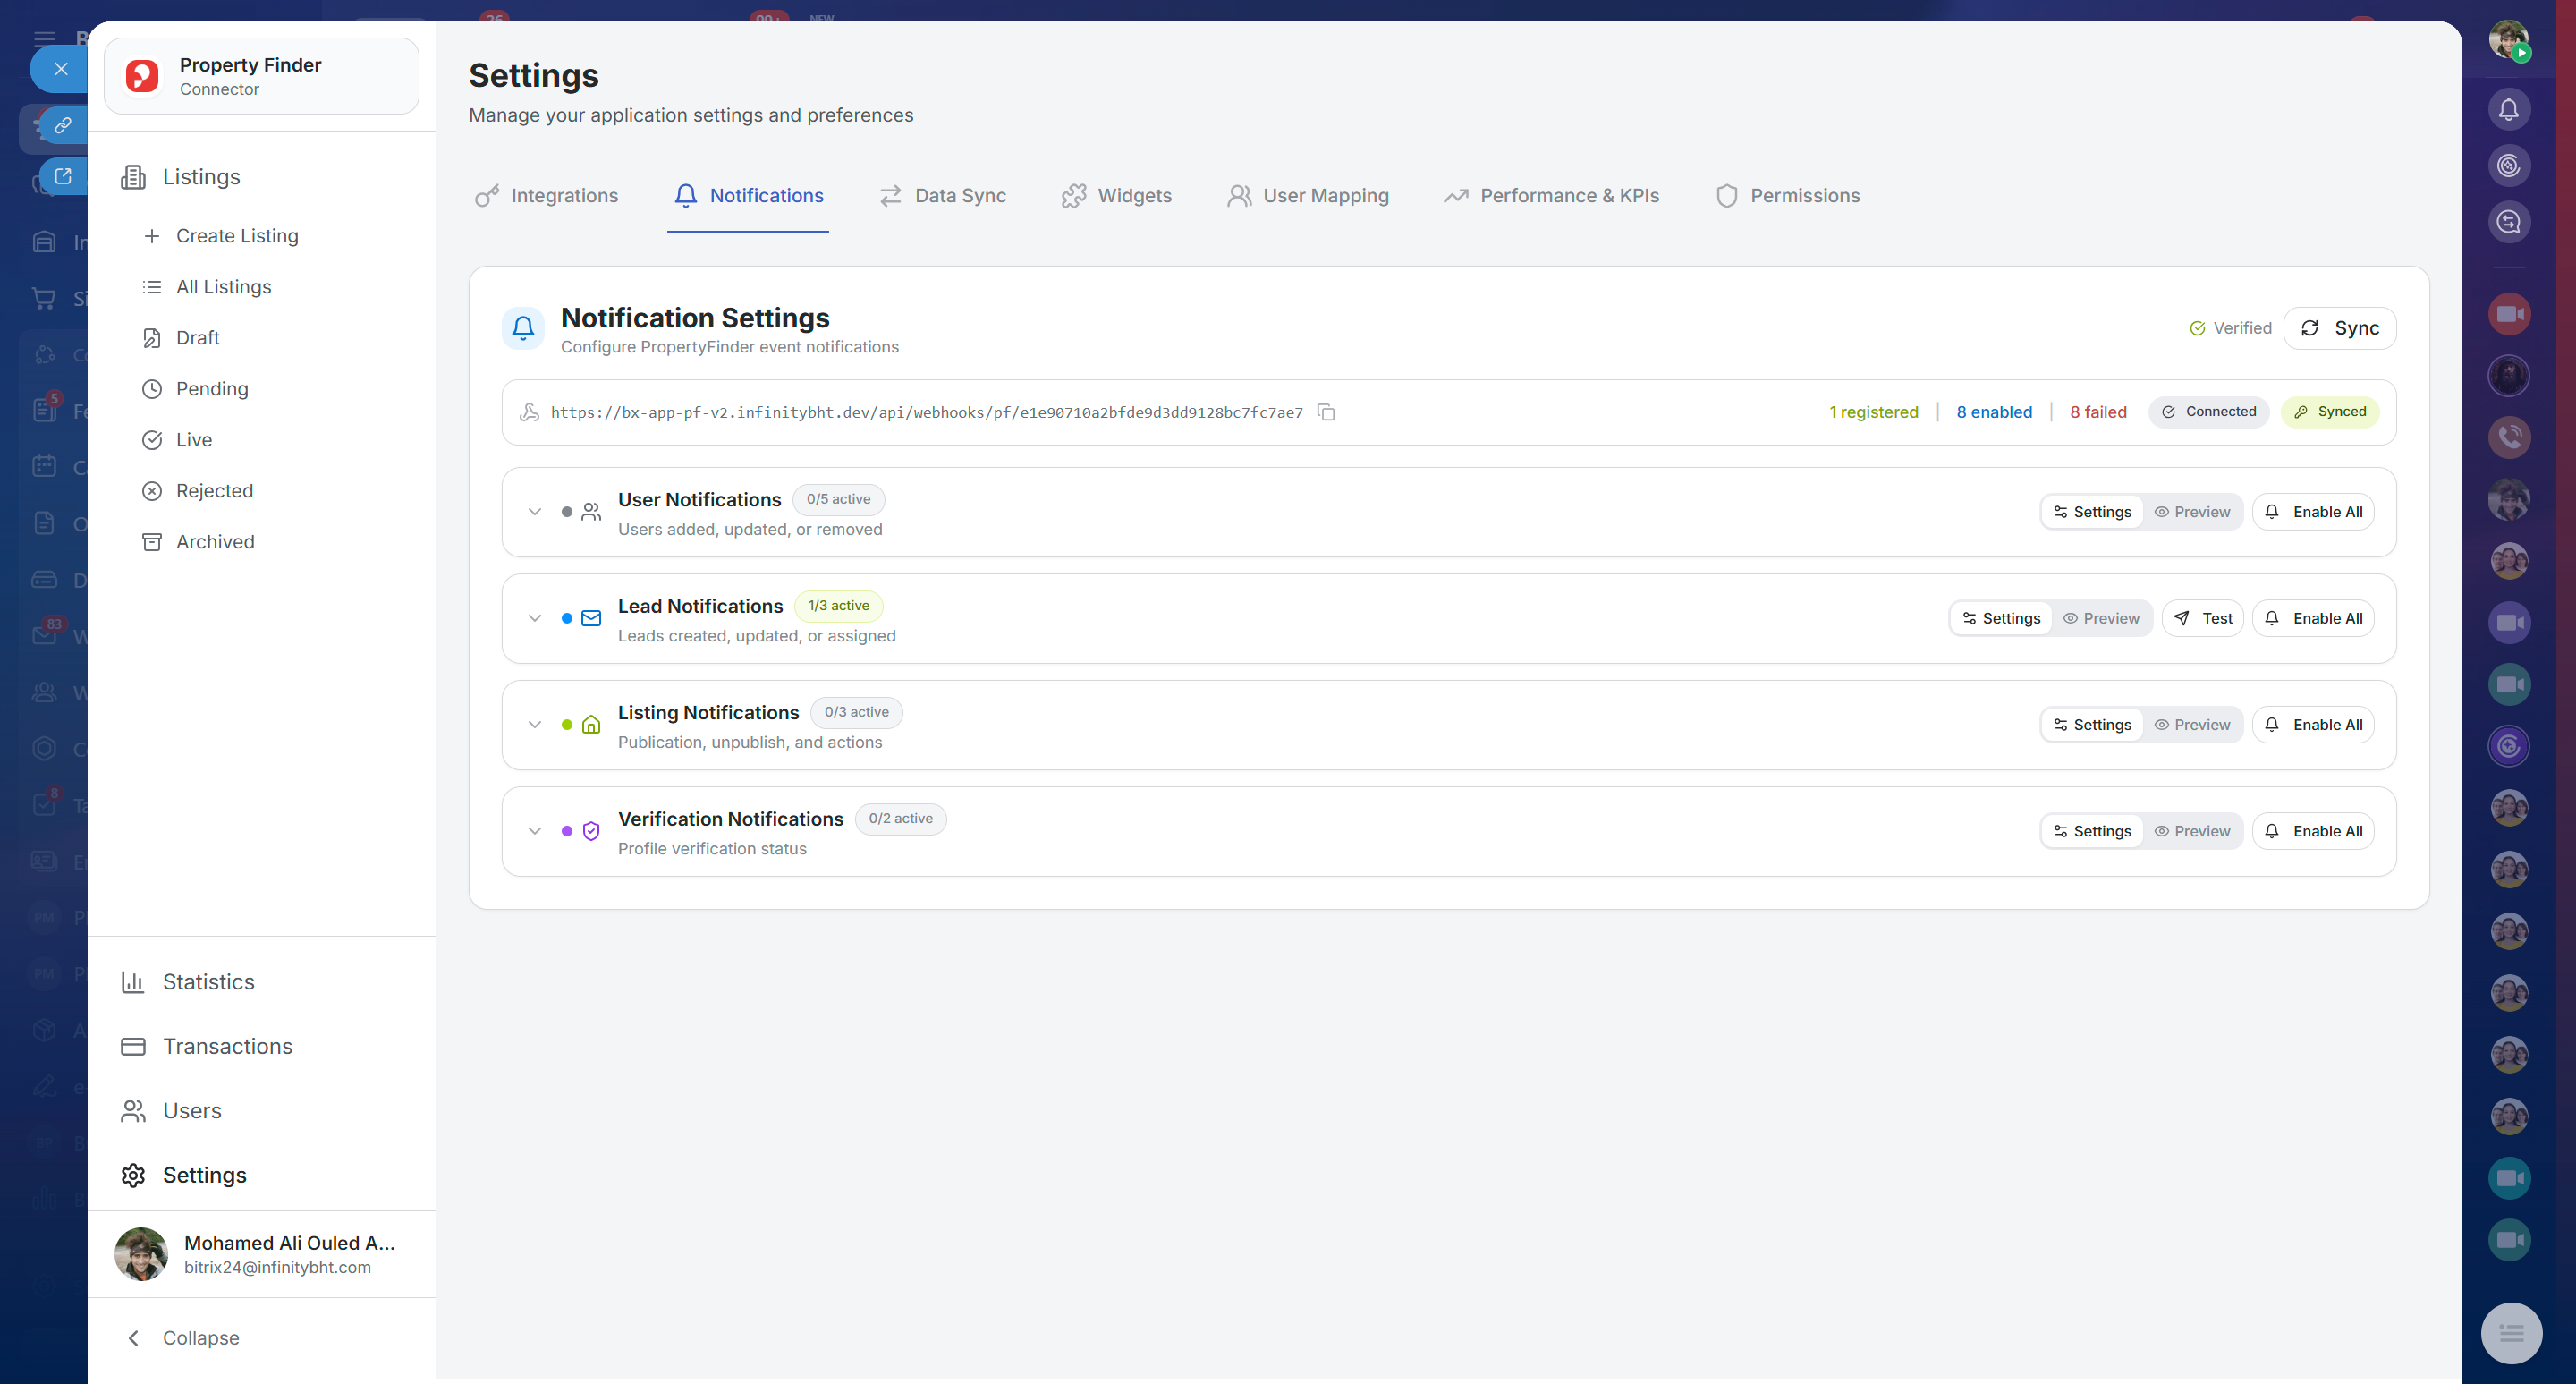
Task: Click the Sync button
Action: pyautogui.click(x=2339, y=328)
